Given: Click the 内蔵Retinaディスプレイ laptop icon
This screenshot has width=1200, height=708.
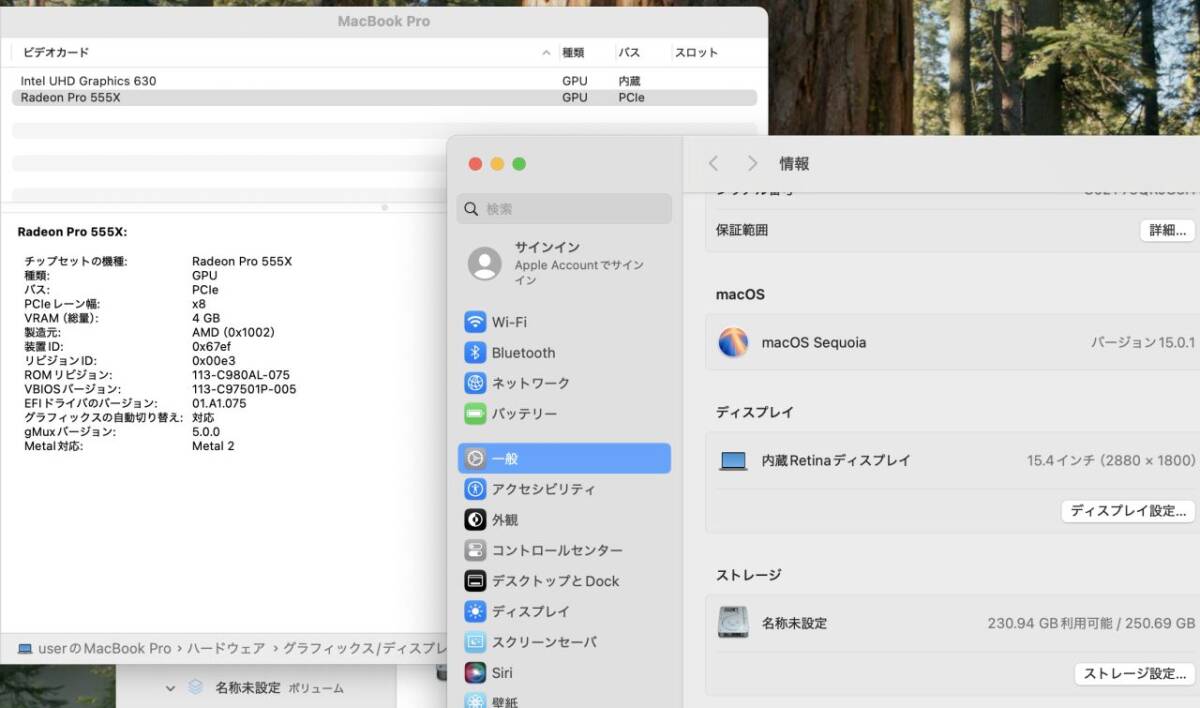Looking at the screenshot, I should tap(733, 461).
